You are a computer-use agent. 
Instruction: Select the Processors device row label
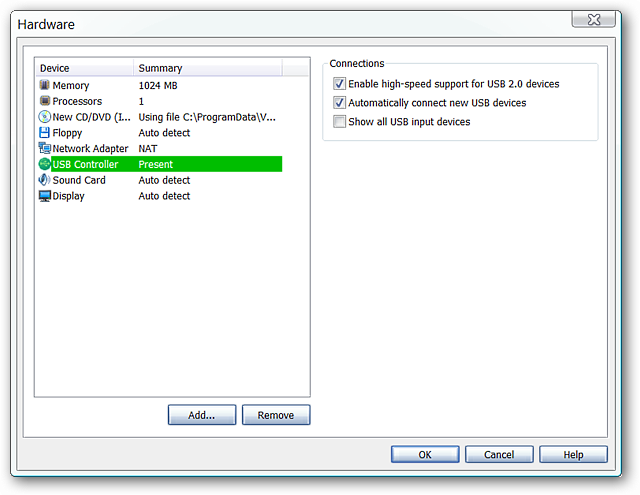click(x=77, y=101)
